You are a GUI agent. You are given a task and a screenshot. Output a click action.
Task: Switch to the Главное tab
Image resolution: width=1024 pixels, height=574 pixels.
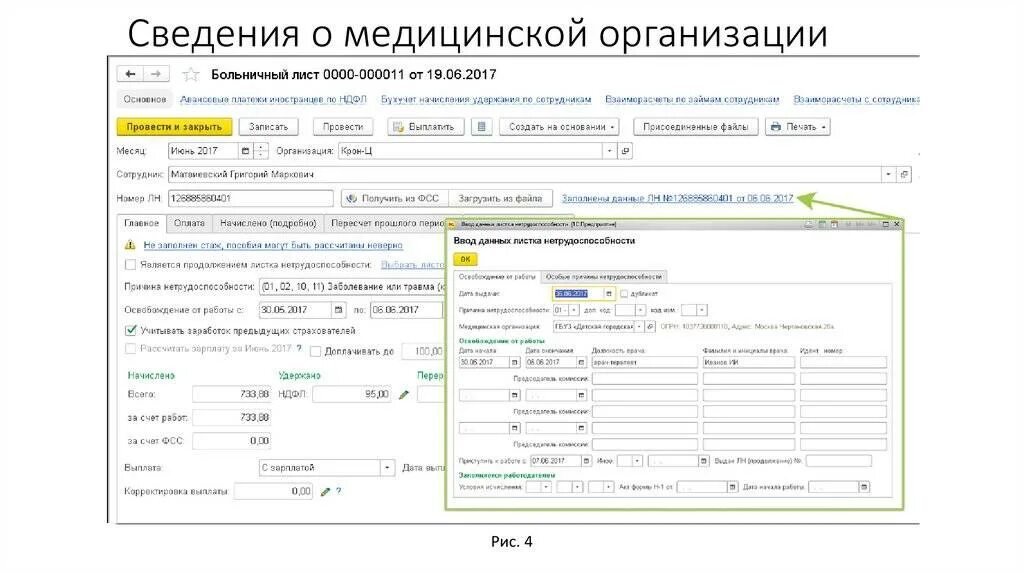142,223
